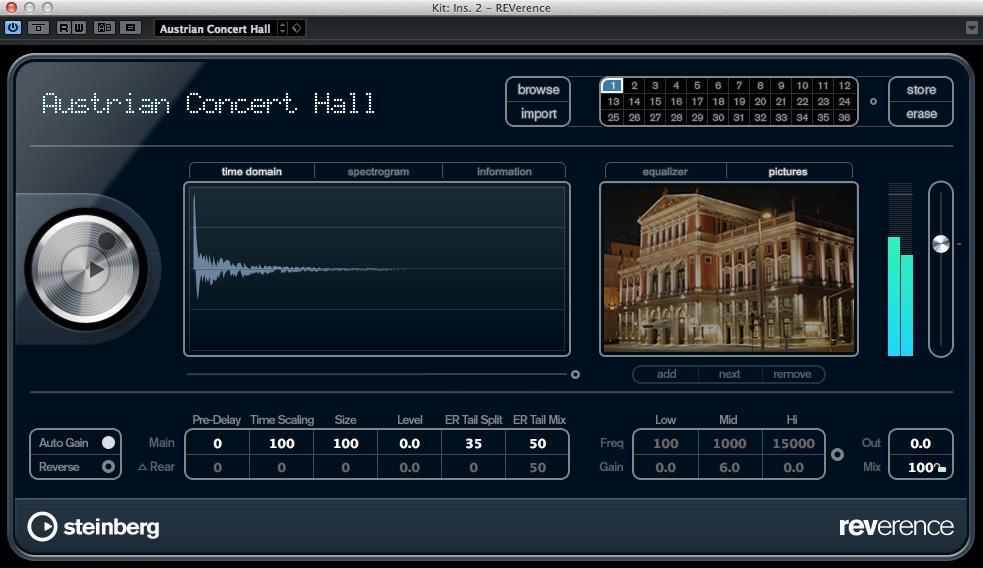Select program slot 1
The image size is (983, 568).
(612, 85)
